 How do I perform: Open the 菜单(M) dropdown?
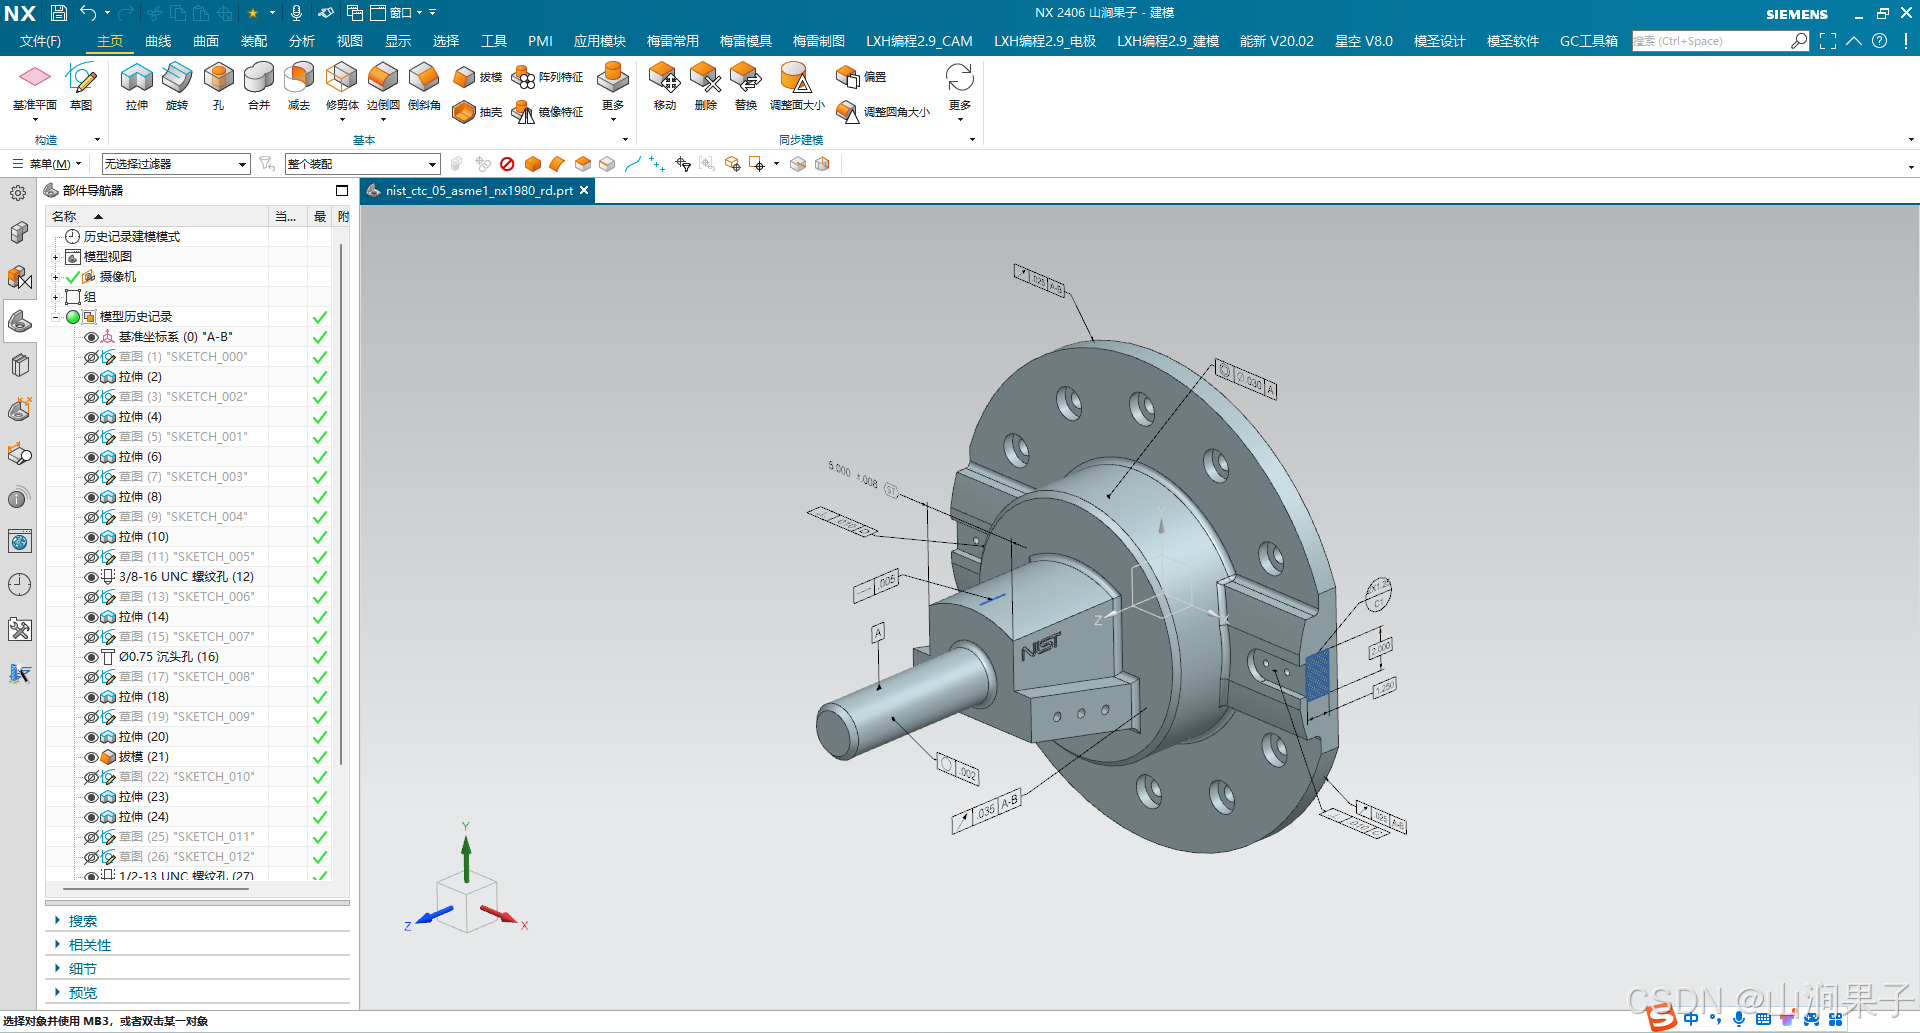click(47, 164)
